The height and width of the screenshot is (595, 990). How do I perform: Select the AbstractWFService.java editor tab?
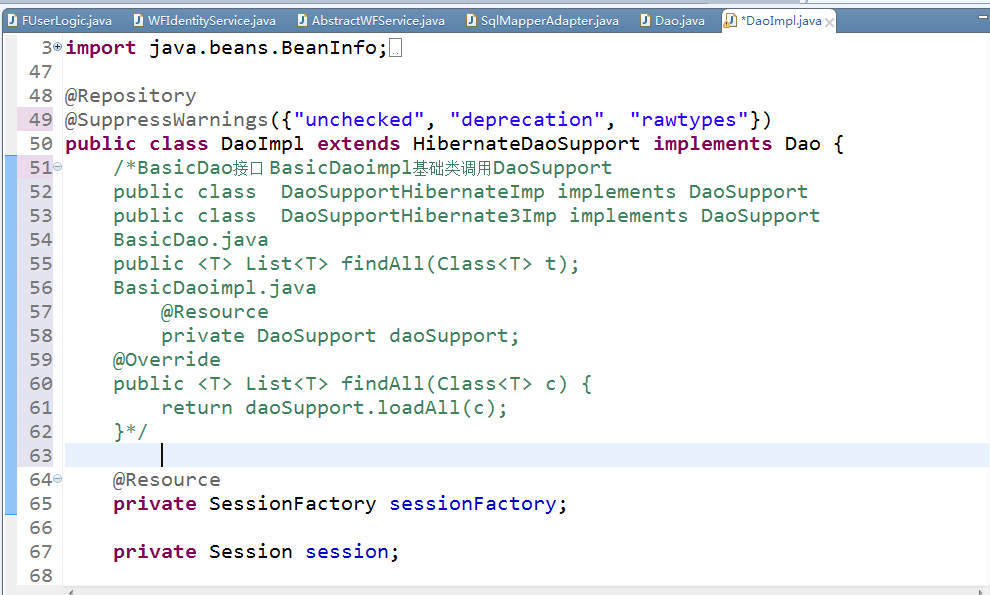click(x=371, y=21)
